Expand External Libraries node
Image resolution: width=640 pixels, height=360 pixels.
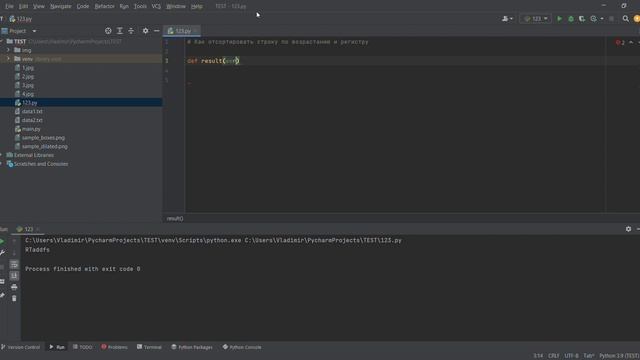point(2,155)
